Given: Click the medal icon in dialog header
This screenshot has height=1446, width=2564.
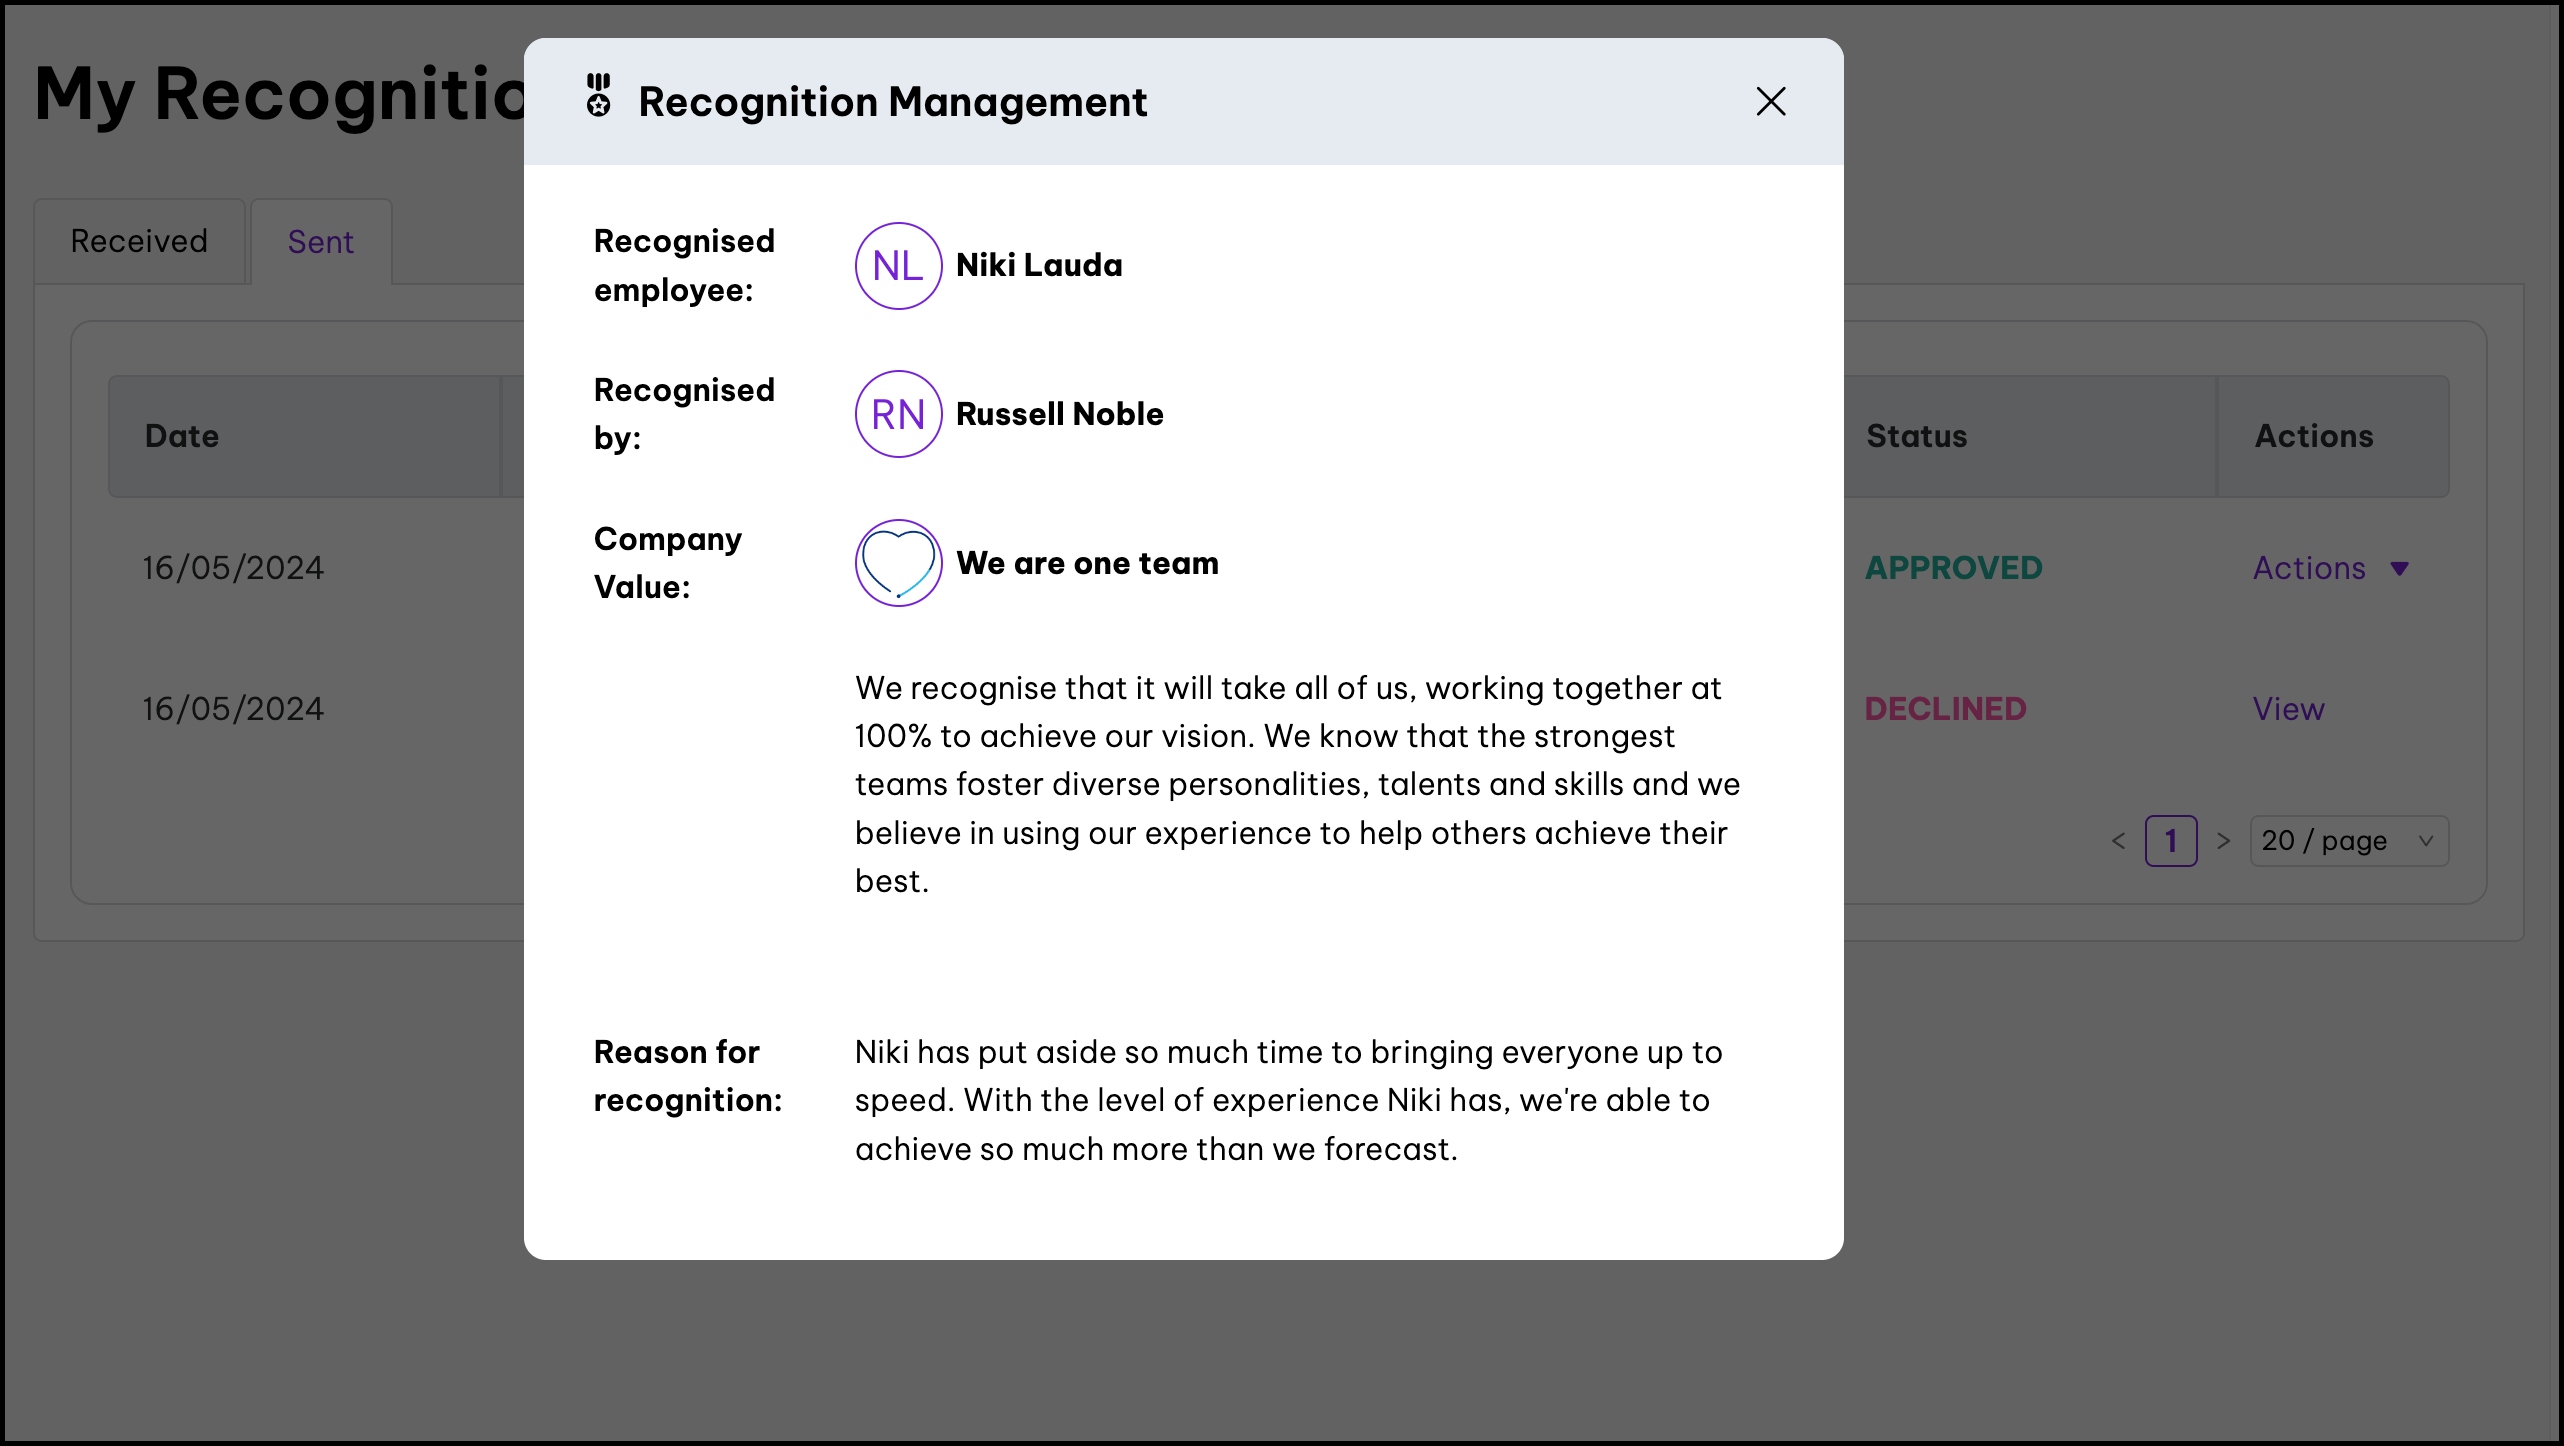Looking at the screenshot, I should click(x=598, y=97).
